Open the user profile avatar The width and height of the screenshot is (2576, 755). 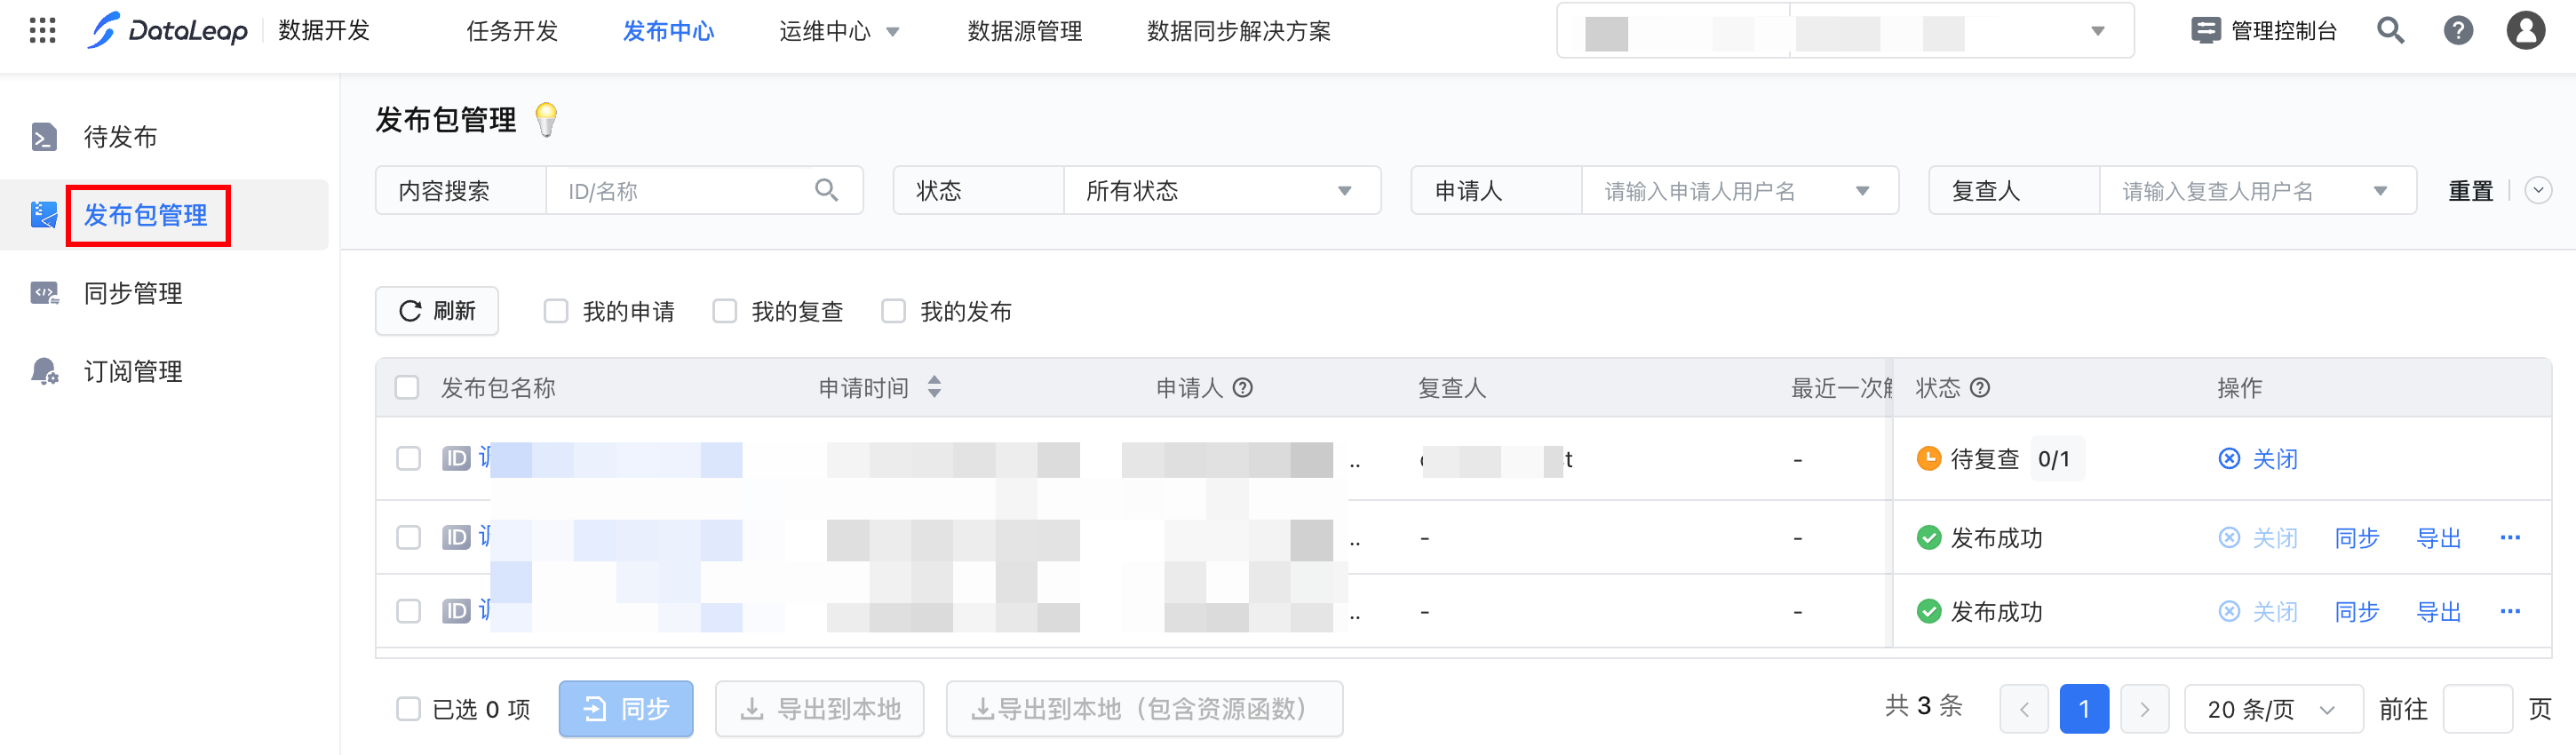pos(2525,31)
